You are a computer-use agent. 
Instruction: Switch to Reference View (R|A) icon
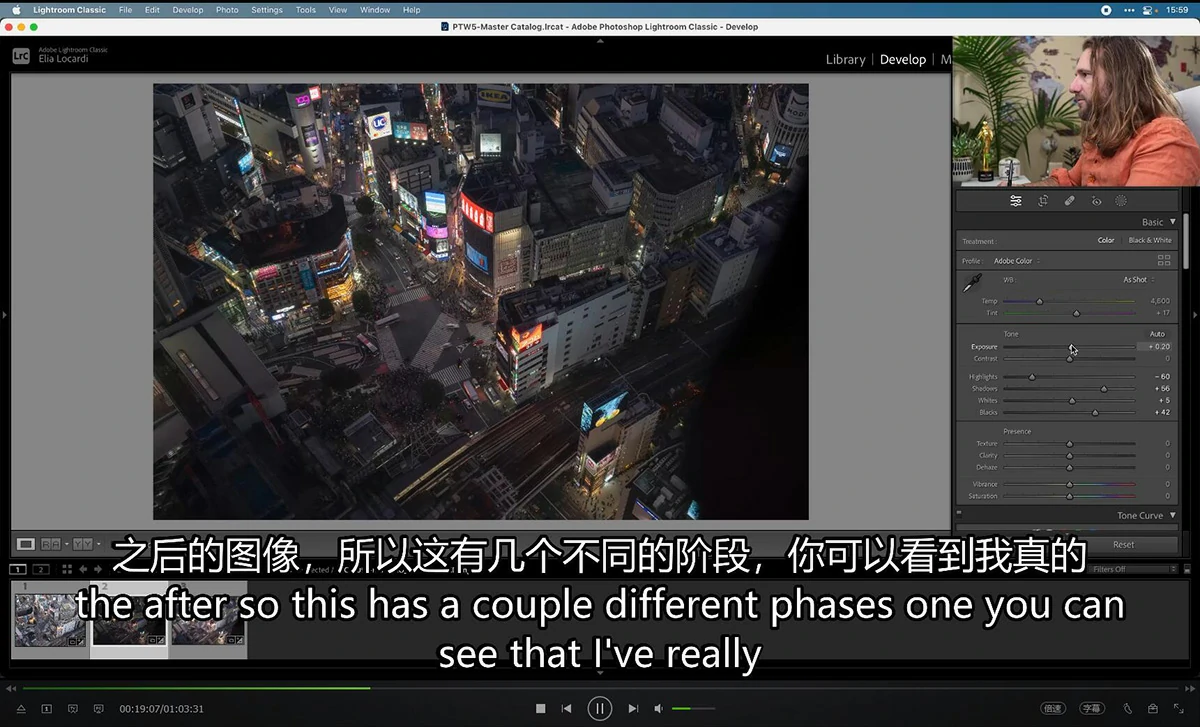coord(50,544)
